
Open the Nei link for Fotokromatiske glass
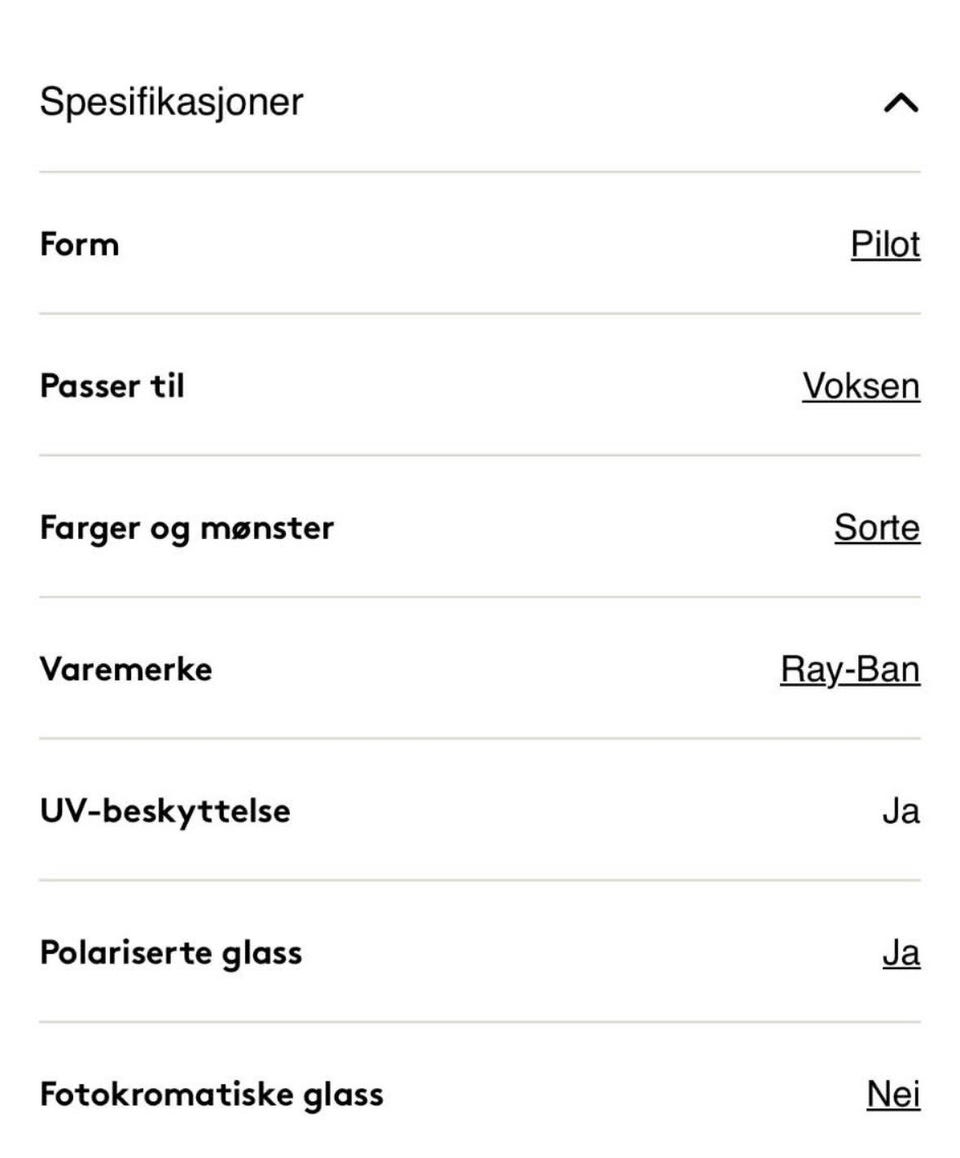pyautogui.click(x=894, y=1094)
